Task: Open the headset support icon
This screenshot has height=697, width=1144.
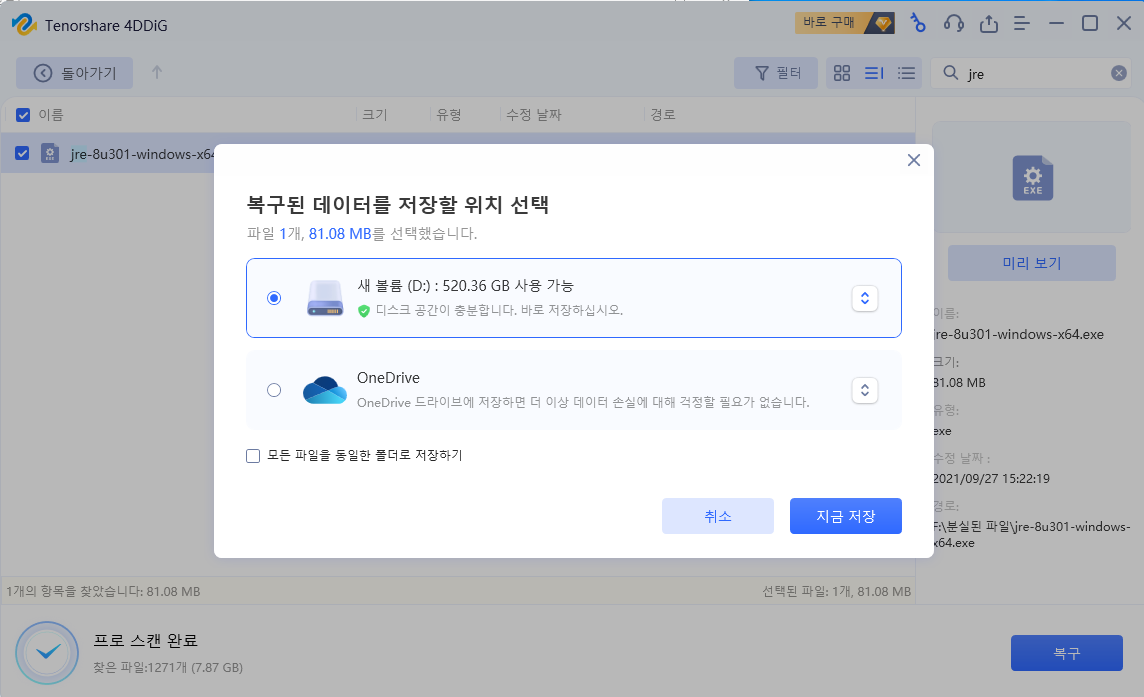Action: (954, 23)
